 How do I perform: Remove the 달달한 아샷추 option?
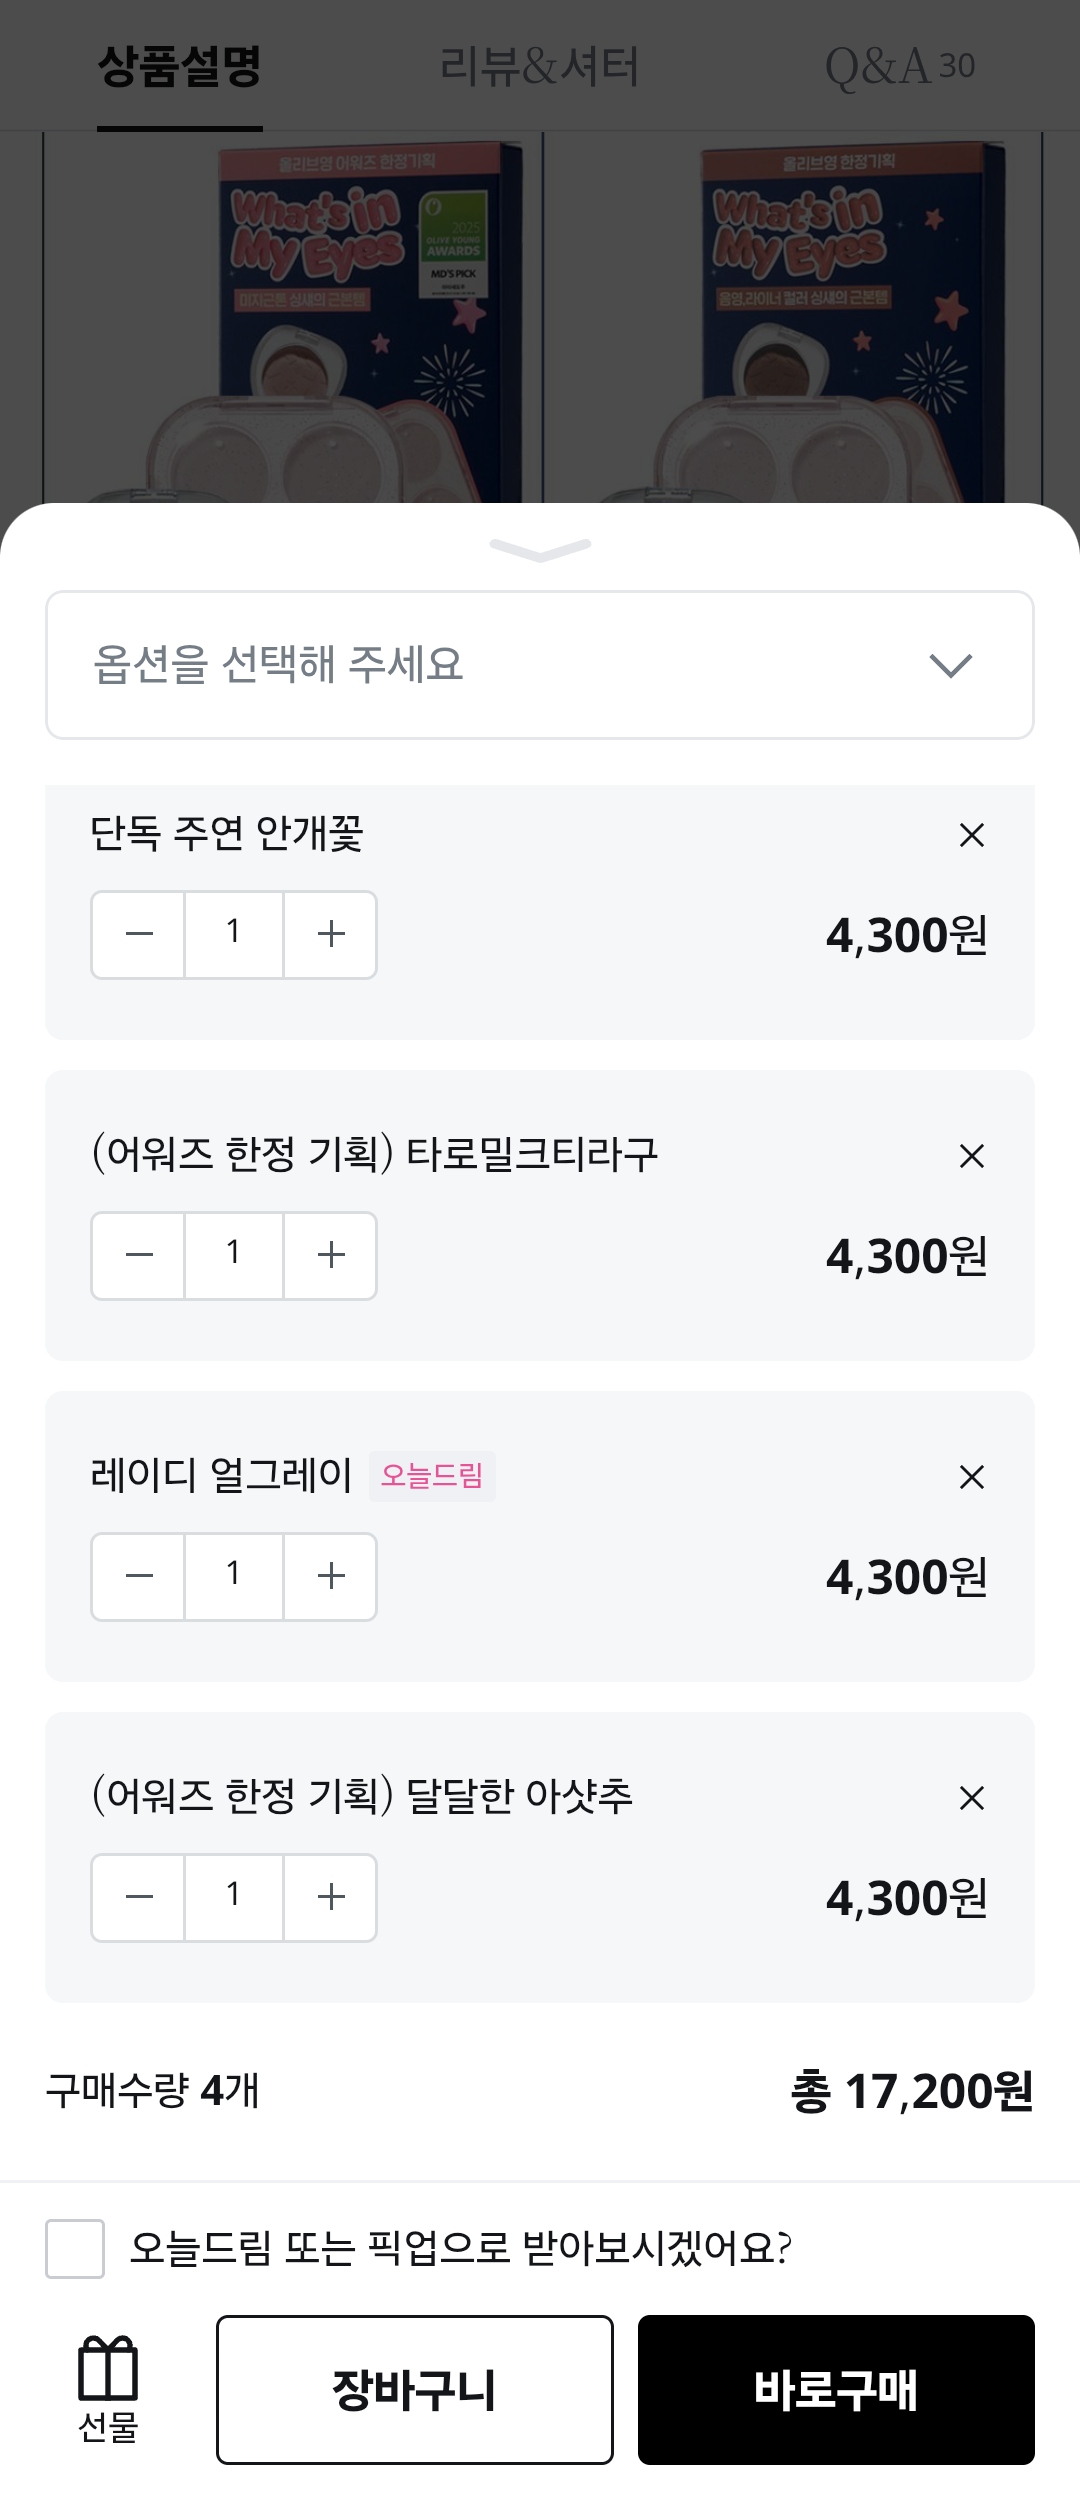[x=971, y=1798]
